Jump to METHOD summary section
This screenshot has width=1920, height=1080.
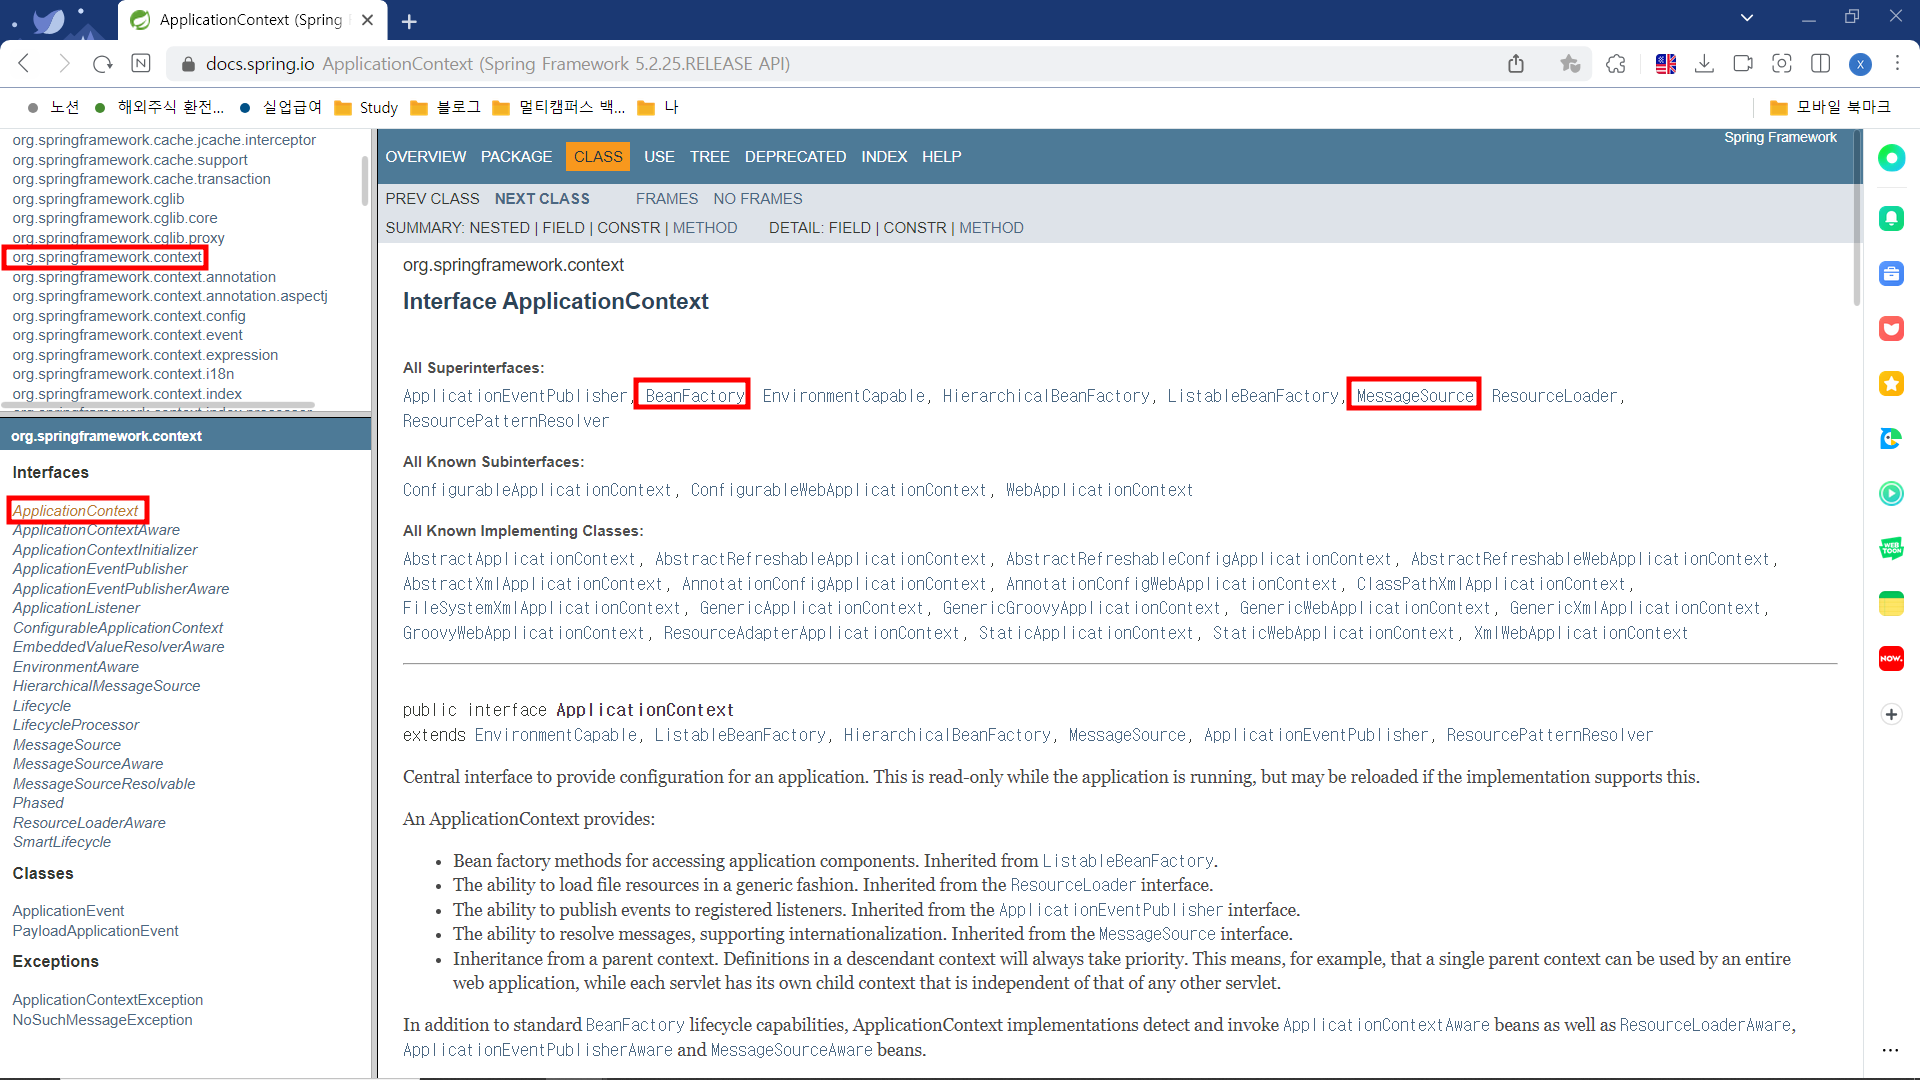tap(705, 228)
